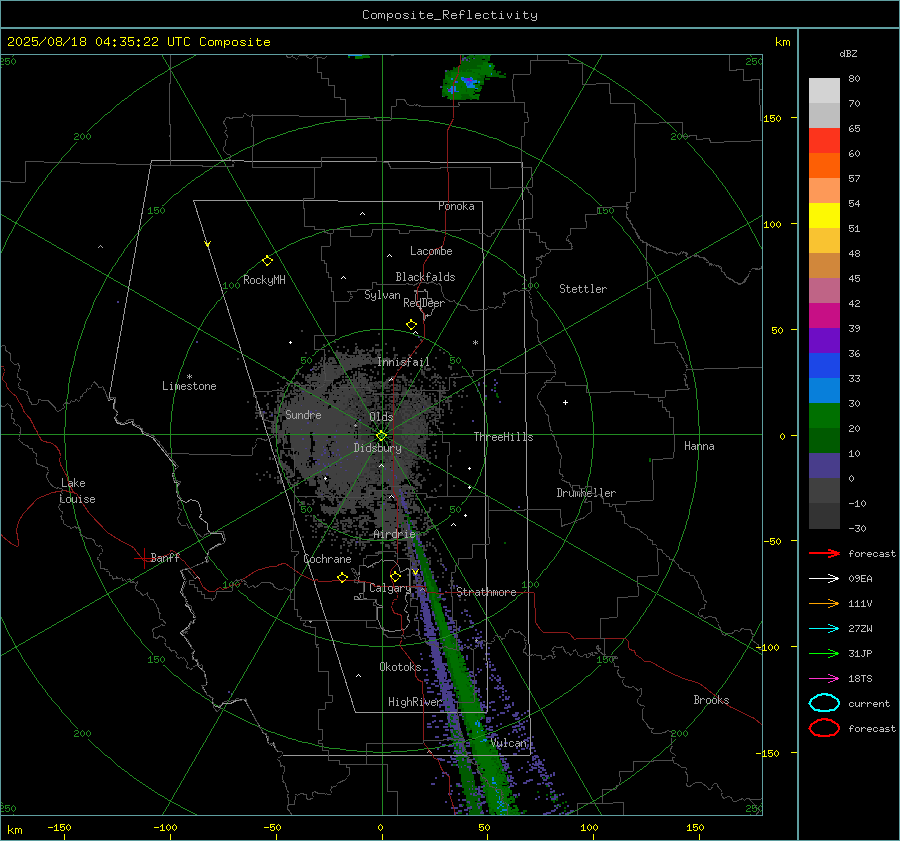Click the Composite_Reflectivity title
The image size is (900, 841).
449,15
